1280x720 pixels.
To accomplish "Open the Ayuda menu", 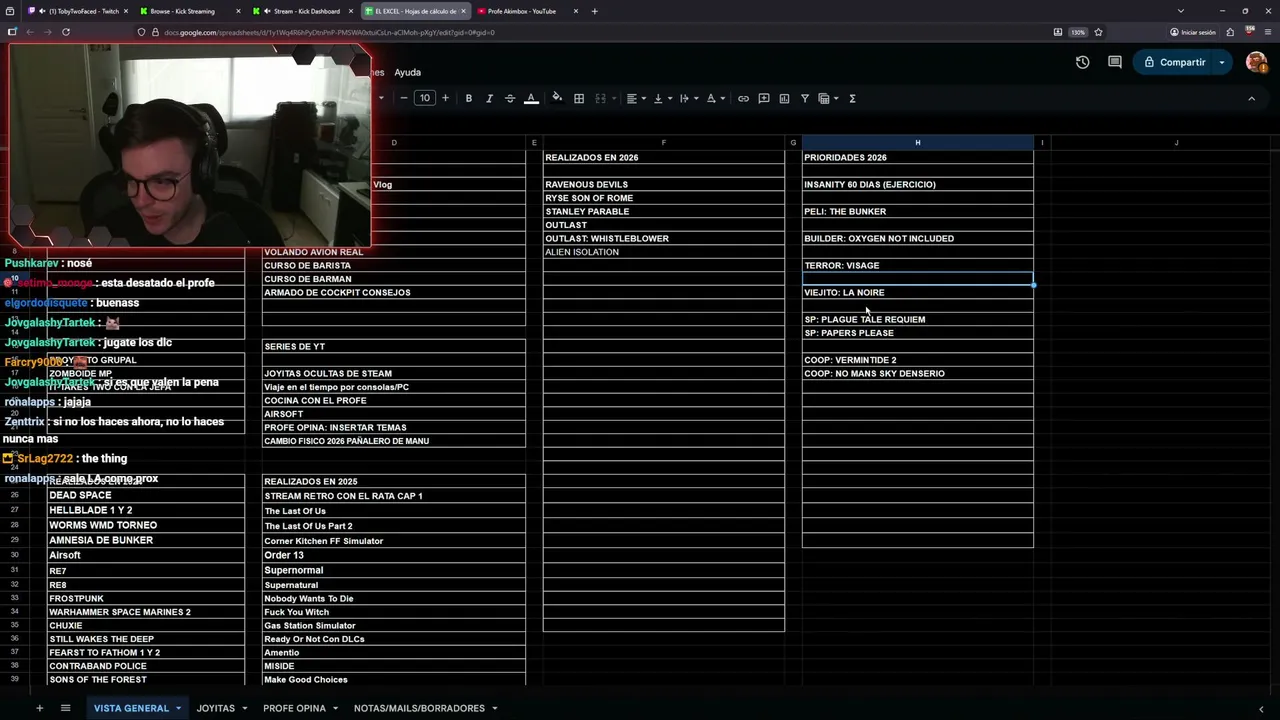I will (x=407, y=72).
